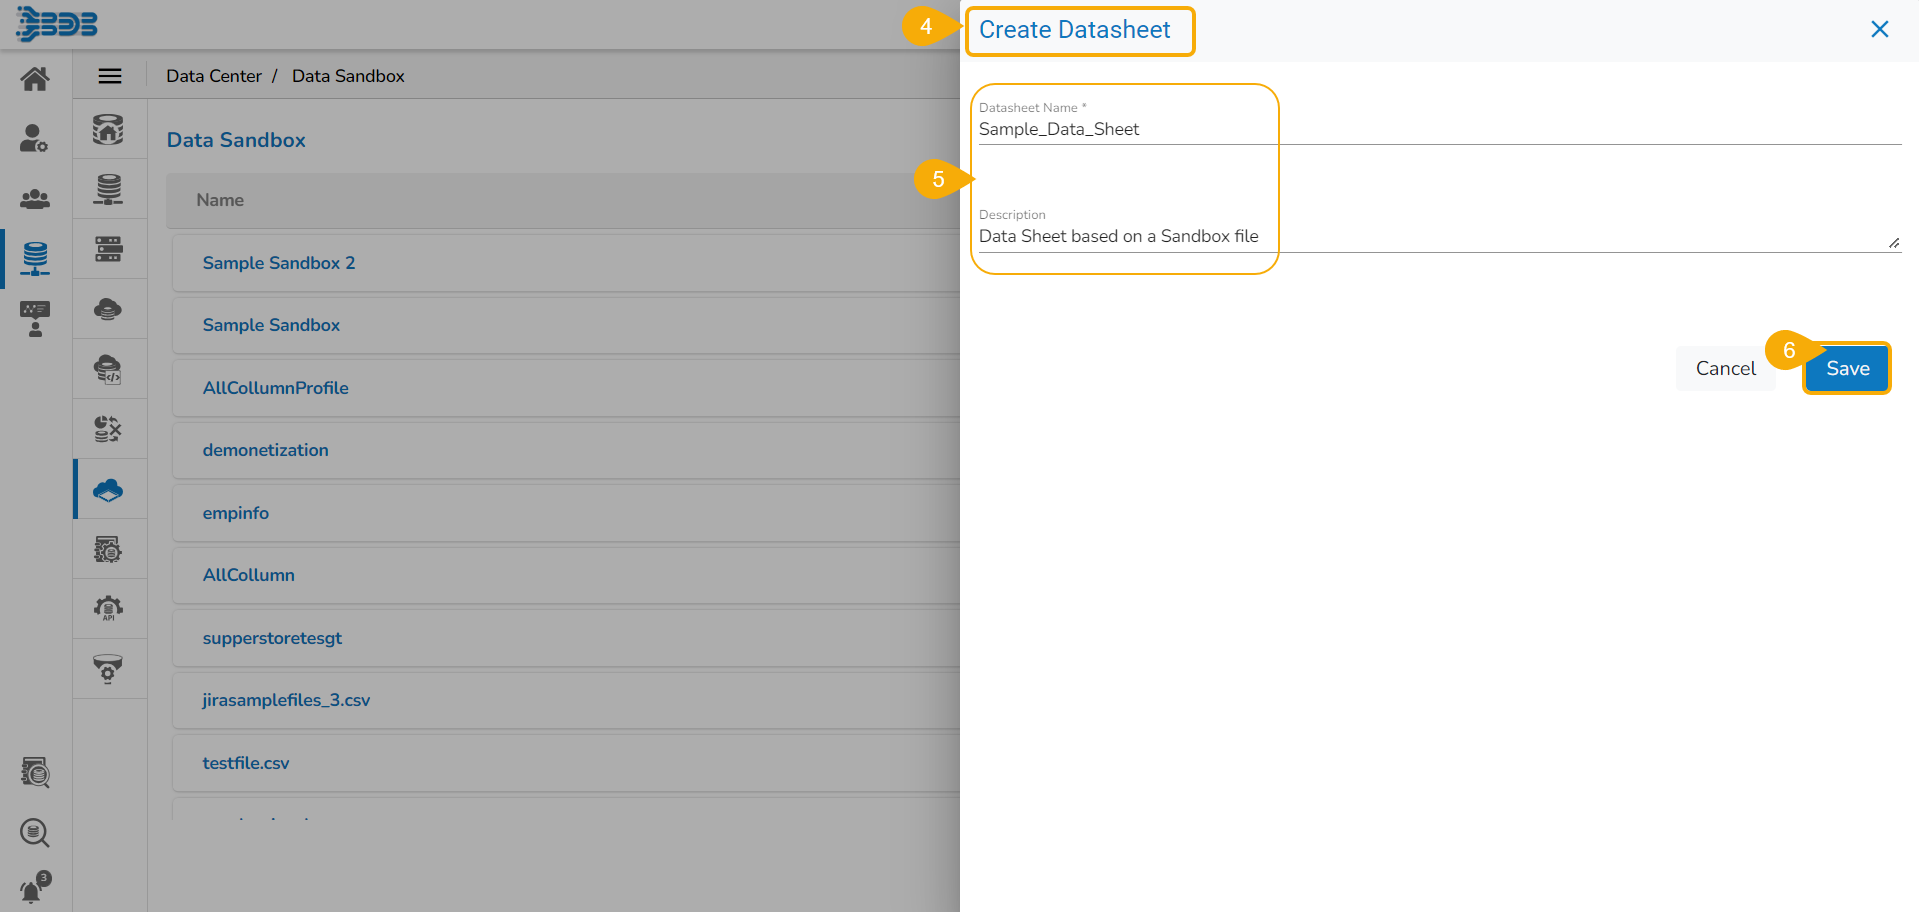Open the Home icon in left sidebar

(x=35, y=79)
